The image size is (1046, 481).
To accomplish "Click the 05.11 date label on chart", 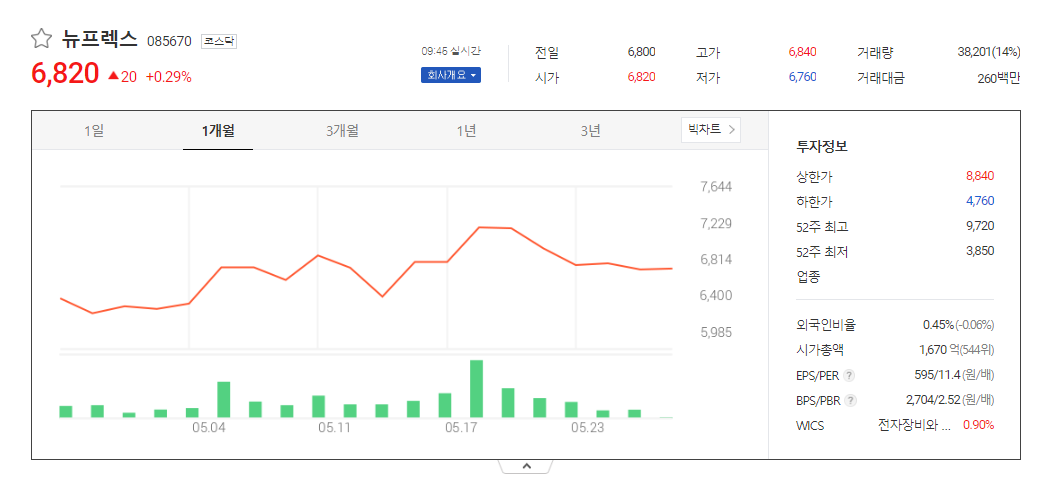I will [335, 428].
